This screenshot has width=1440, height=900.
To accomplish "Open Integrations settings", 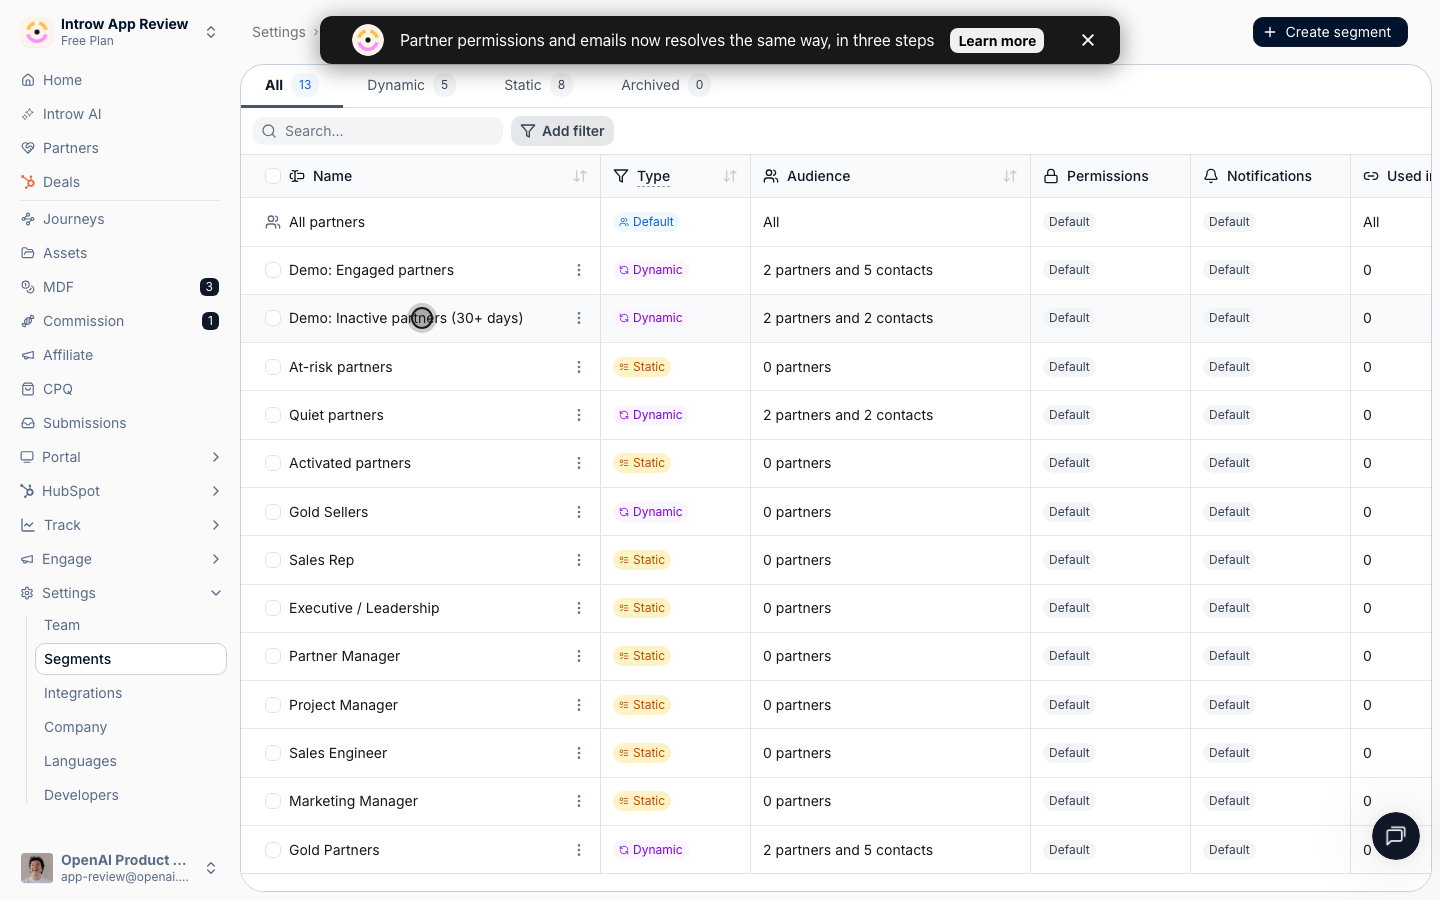I will pyautogui.click(x=83, y=693).
